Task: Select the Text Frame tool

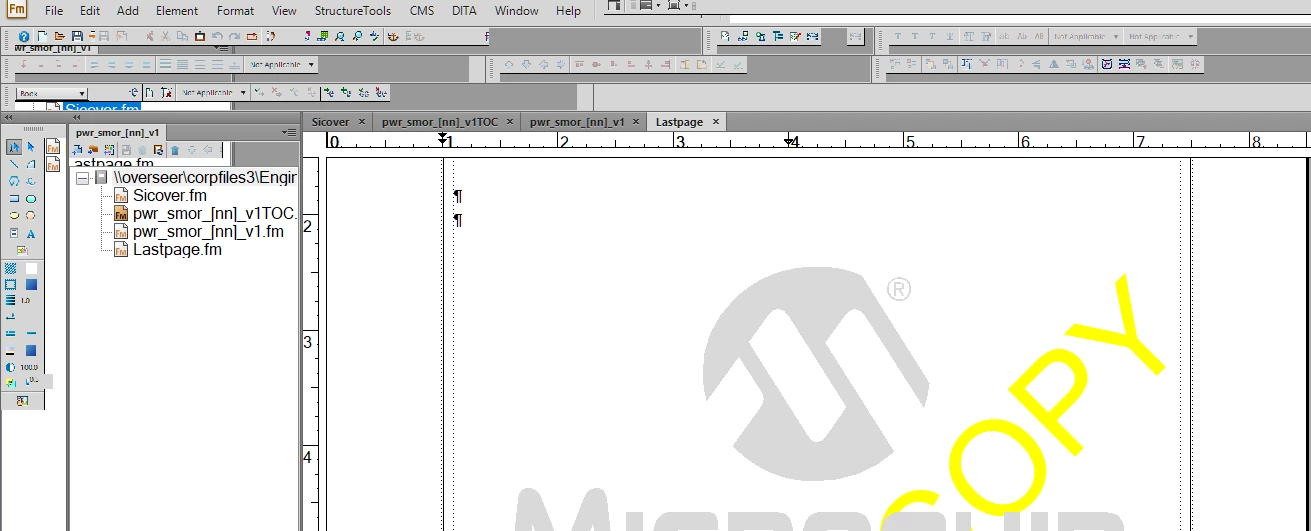Action: click(14, 233)
